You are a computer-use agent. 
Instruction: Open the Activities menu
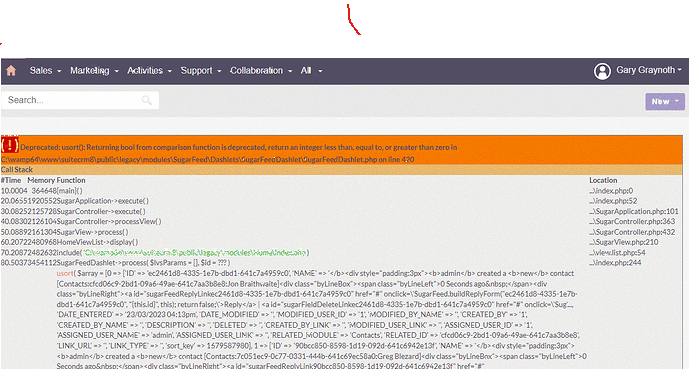[x=149, y=70]
